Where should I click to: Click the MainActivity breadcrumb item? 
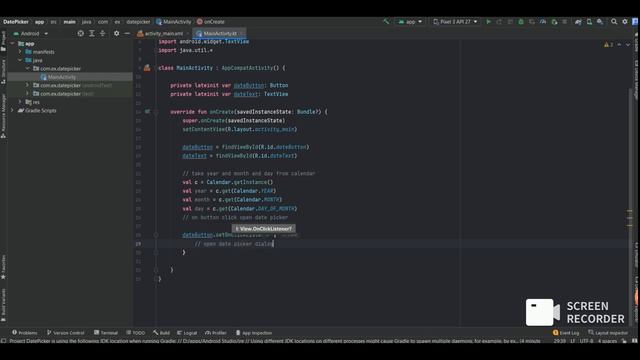173,22
